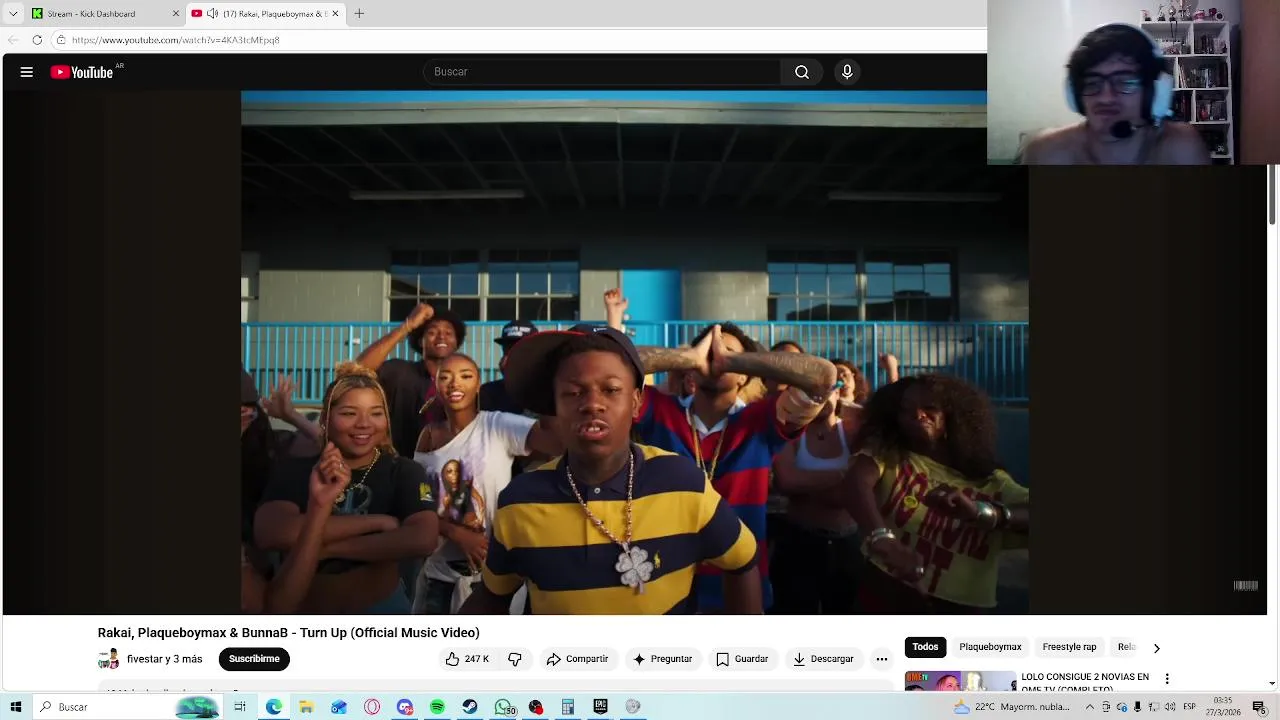Click the Turn Up music video player

tap(635, 352)
